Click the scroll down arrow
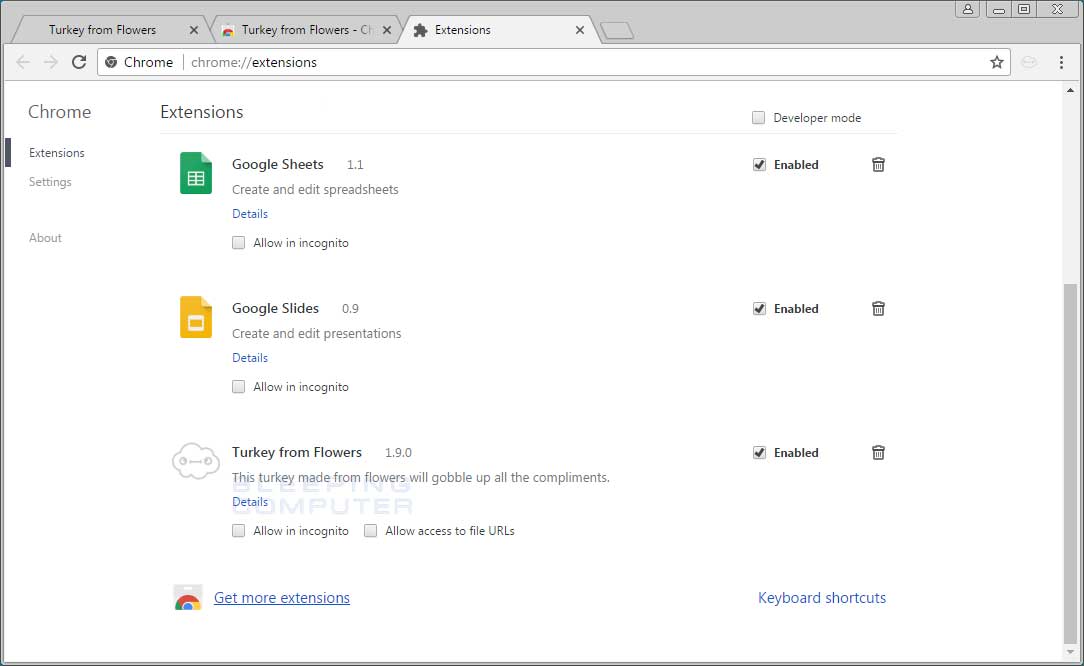 (x=1070, y=651)
